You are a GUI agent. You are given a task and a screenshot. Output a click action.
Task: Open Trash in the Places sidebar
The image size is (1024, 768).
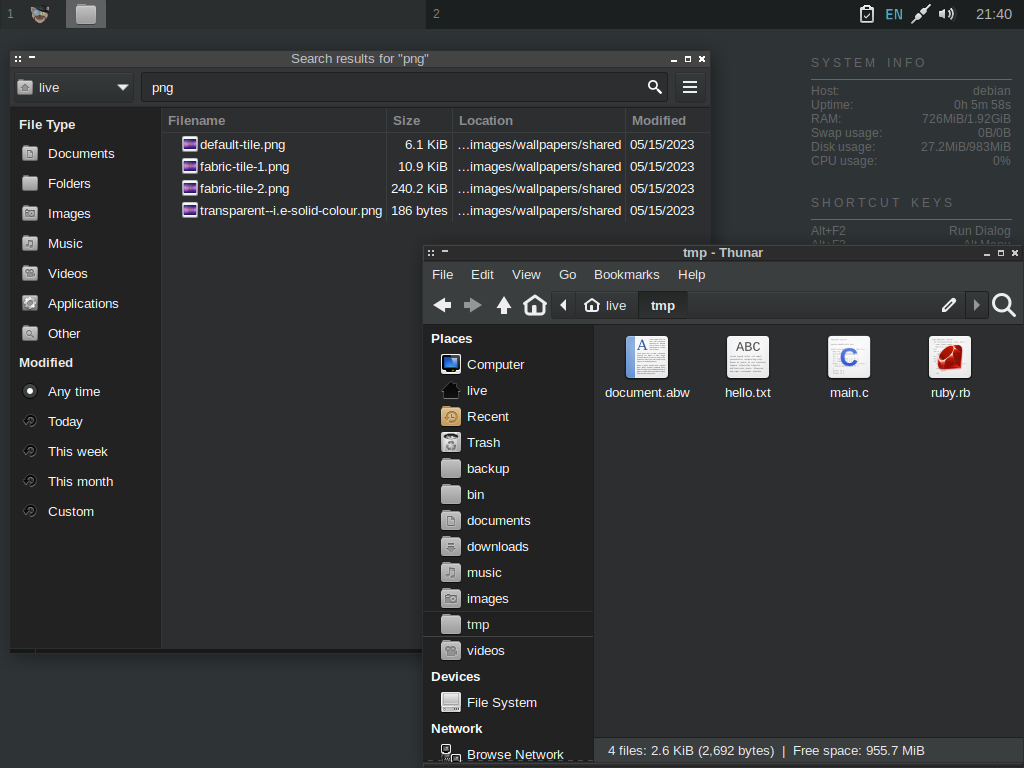pyautogui.click(x=483, y=442)
